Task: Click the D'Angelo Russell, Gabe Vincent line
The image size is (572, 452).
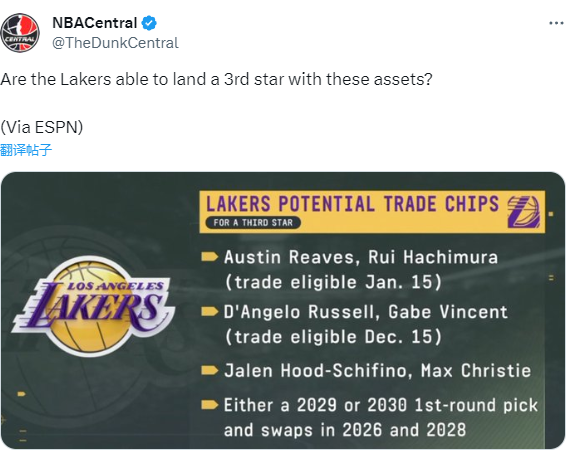Action: point(366,312)
